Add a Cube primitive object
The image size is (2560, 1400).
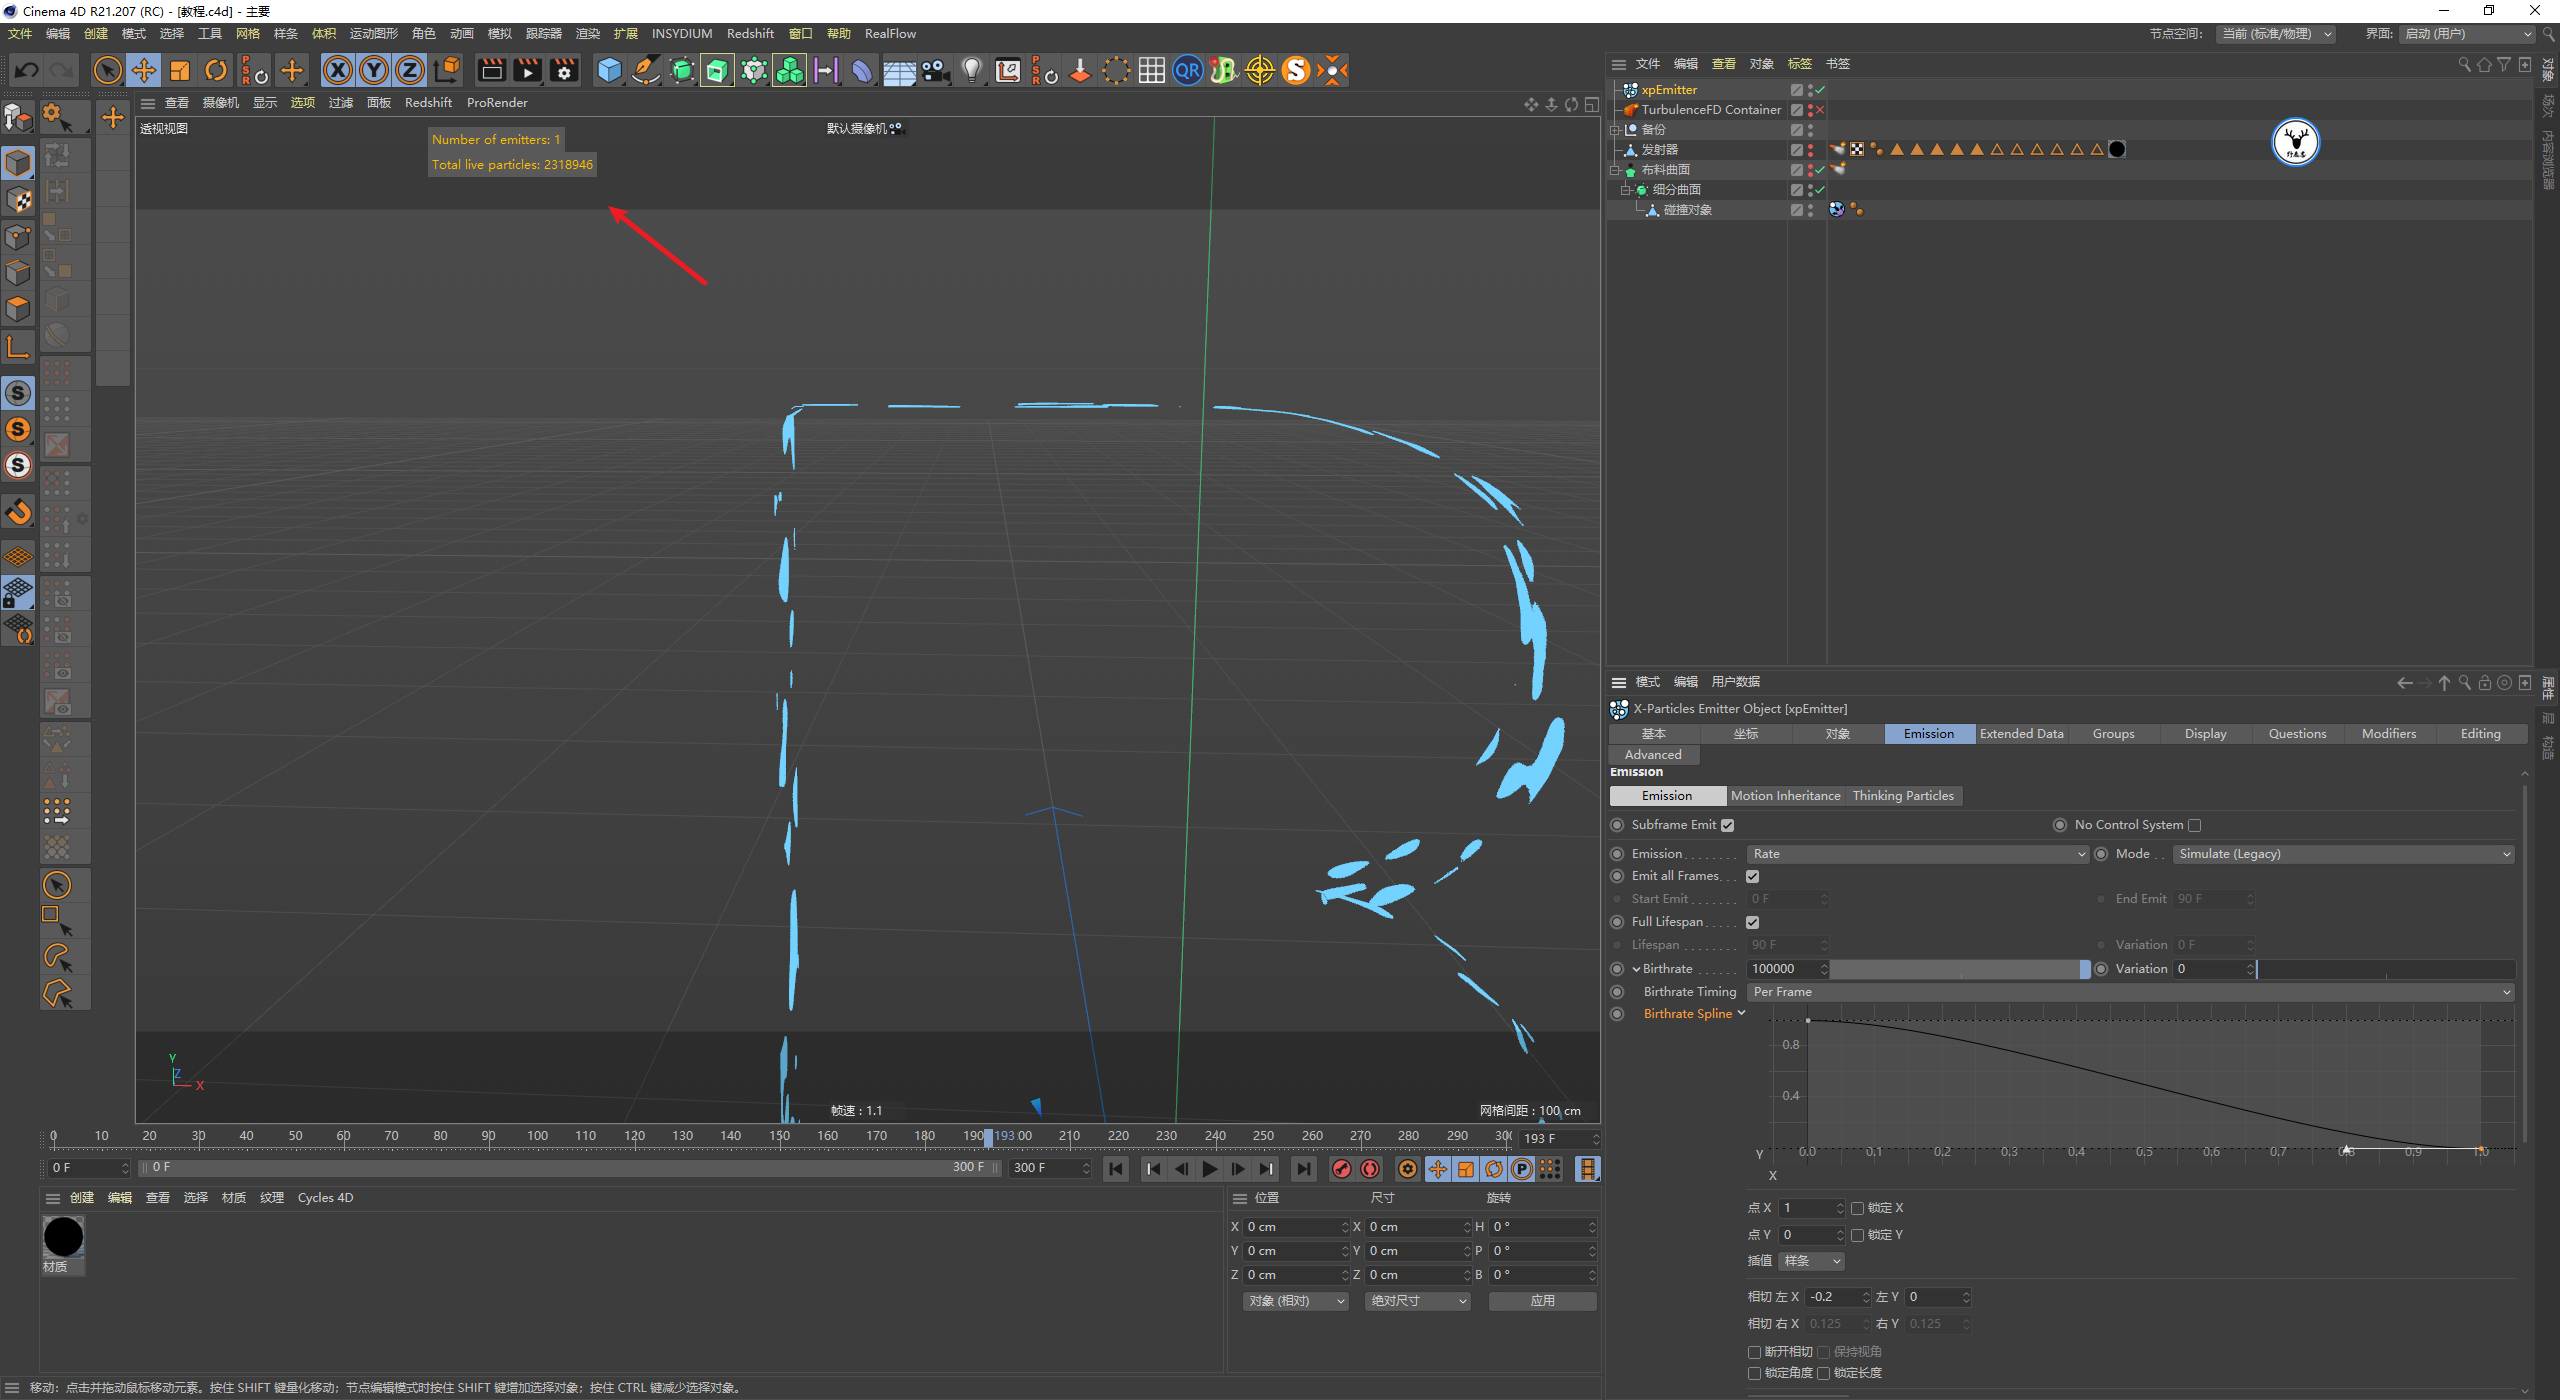(608, 70)
